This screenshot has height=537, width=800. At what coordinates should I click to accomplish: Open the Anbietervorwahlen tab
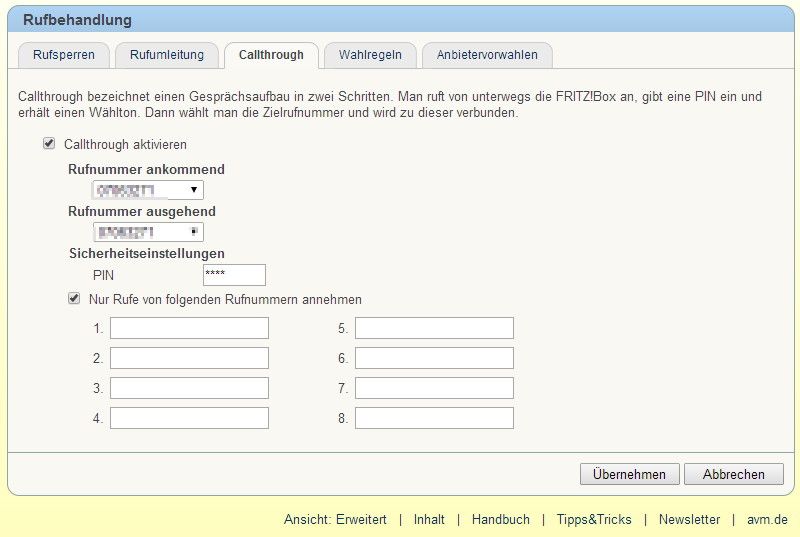[x=487, y=55]
